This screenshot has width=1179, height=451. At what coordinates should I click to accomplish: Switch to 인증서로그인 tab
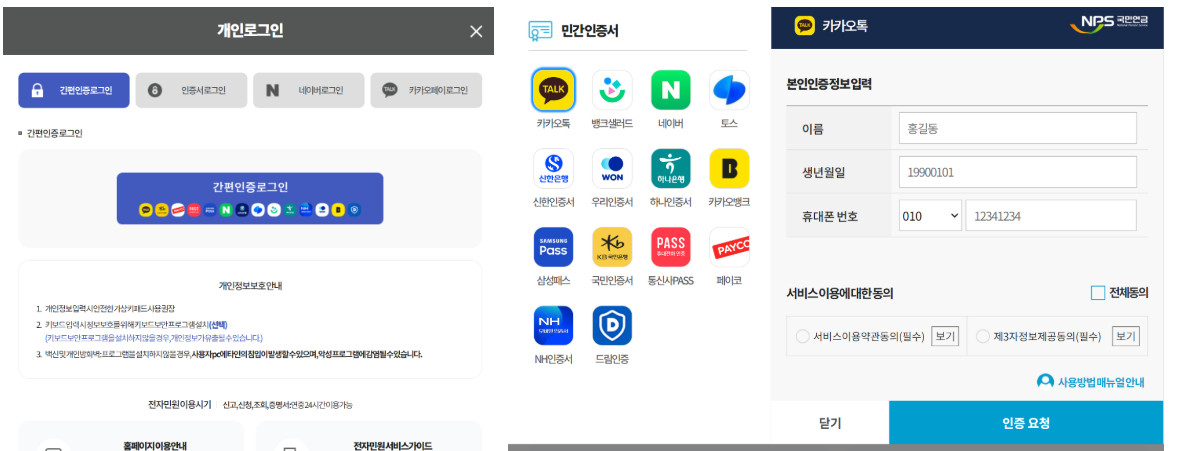tap(191, 90)
